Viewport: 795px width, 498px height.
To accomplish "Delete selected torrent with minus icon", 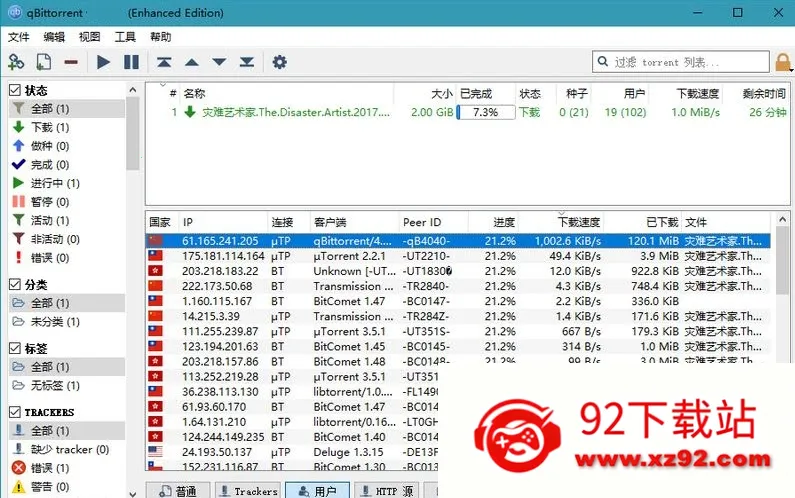I will coord(71,62).
